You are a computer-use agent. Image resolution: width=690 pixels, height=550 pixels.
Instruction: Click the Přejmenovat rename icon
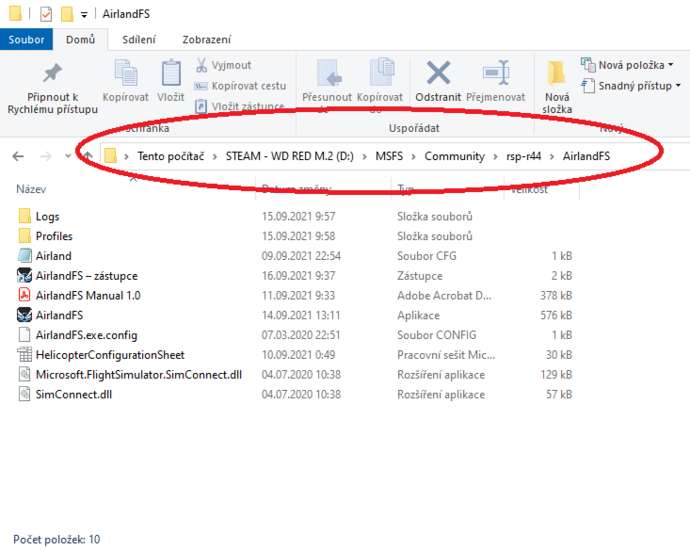(x=496, y=72)
